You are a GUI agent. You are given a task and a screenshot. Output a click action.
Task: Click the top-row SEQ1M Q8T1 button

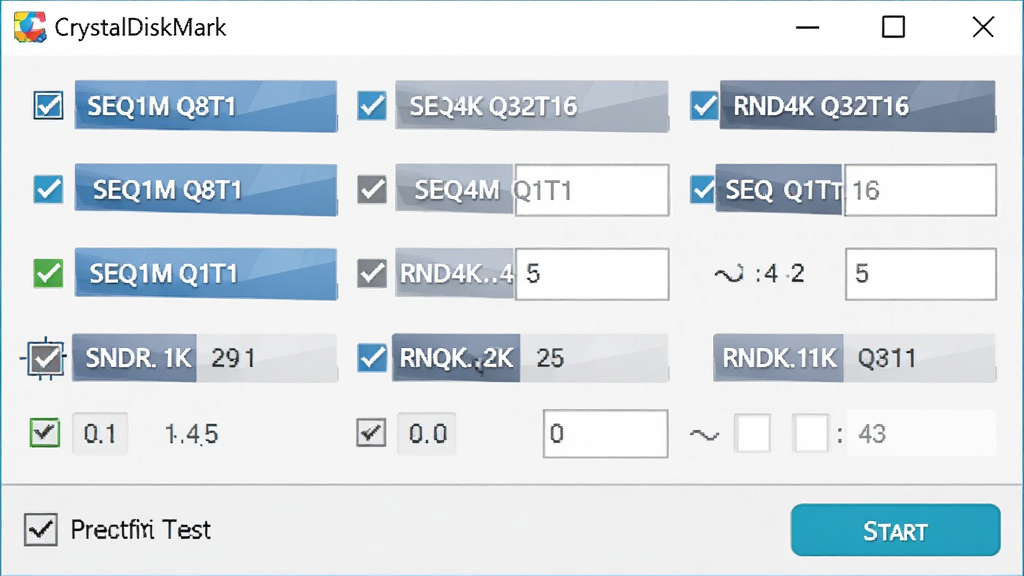[x=206, y=106]
